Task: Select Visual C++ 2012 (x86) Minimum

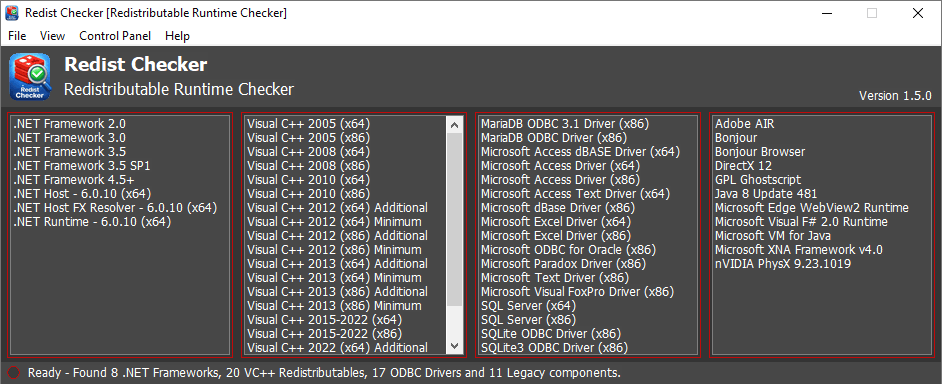Action: [334, 250]
